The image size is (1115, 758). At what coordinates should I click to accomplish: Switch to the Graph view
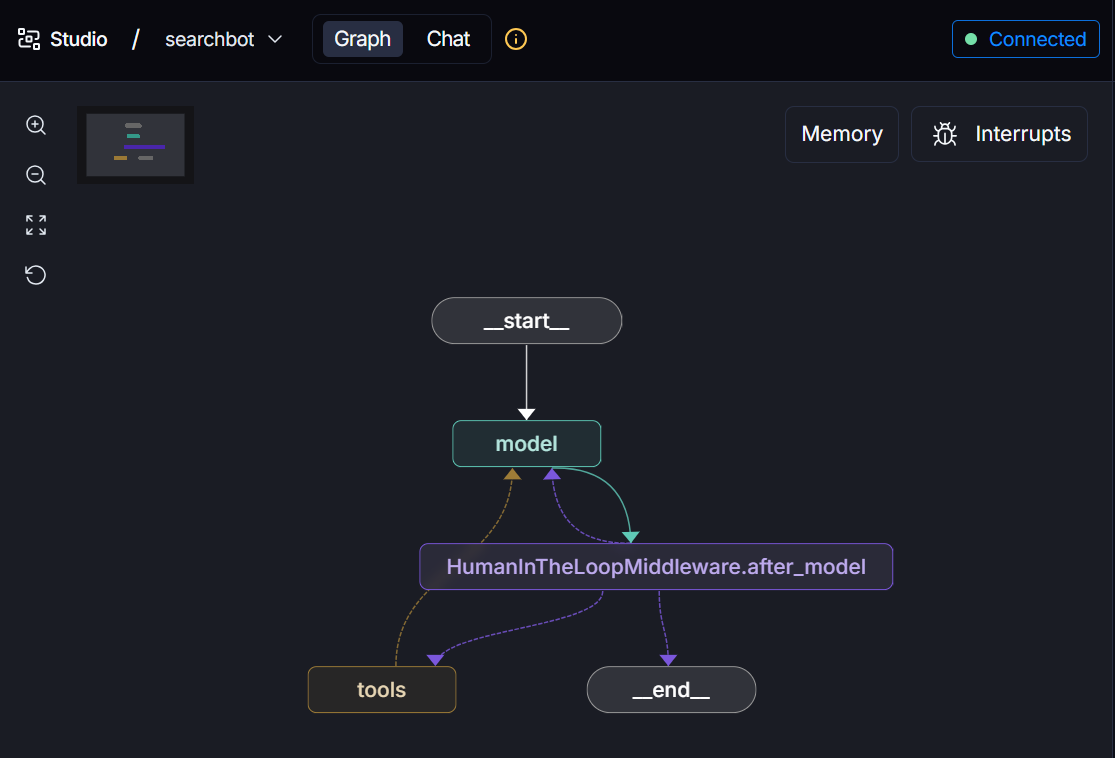pos(362,39)
